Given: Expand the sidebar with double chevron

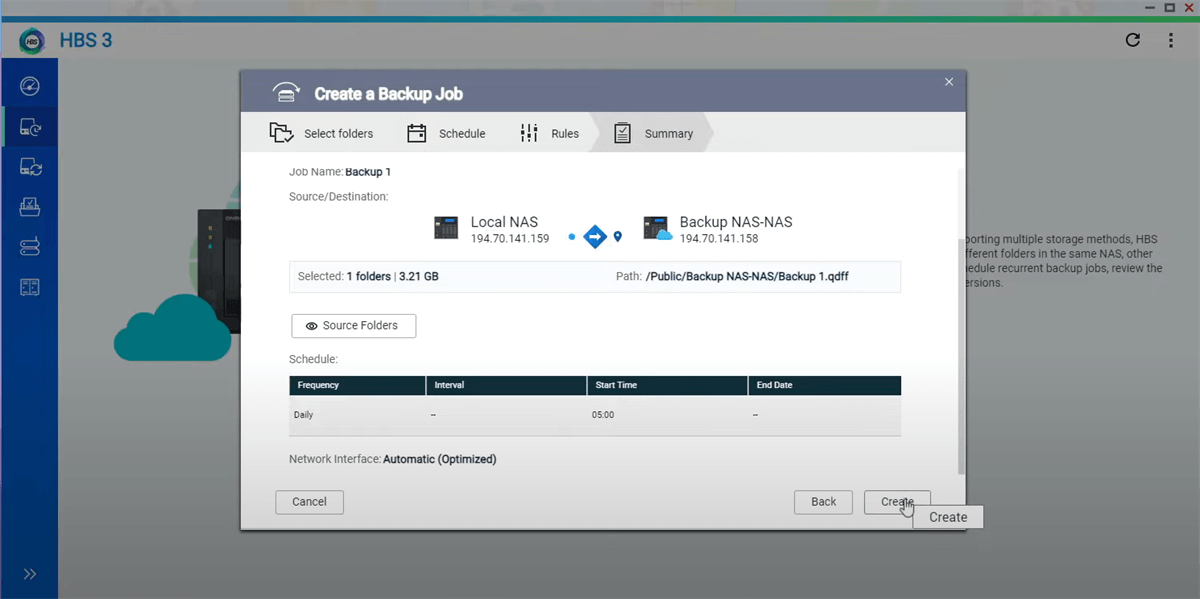Looking at the screenshot, I should pyautogui.click(x=29, y=574).
